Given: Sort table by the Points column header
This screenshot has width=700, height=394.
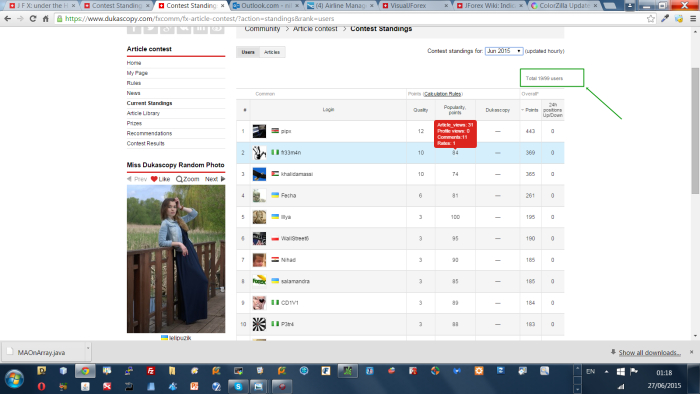Looking at the screenshot, I should pyautogui.click(x=530, y=110).
